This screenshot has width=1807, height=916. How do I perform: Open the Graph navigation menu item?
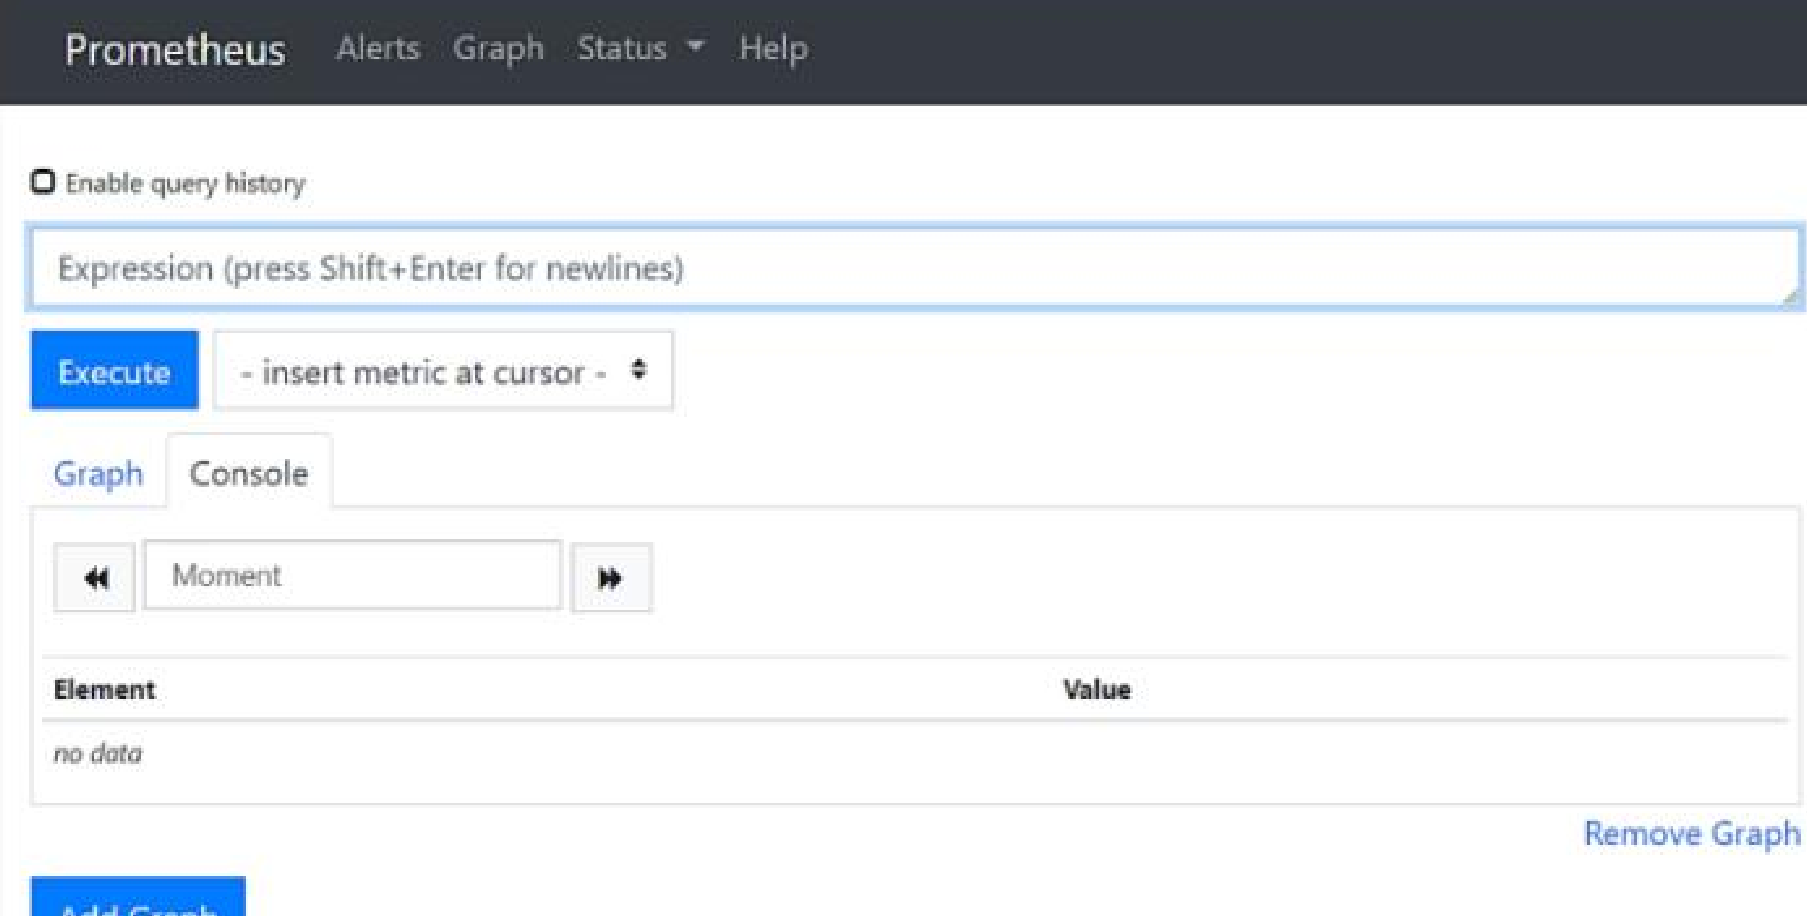498,48
